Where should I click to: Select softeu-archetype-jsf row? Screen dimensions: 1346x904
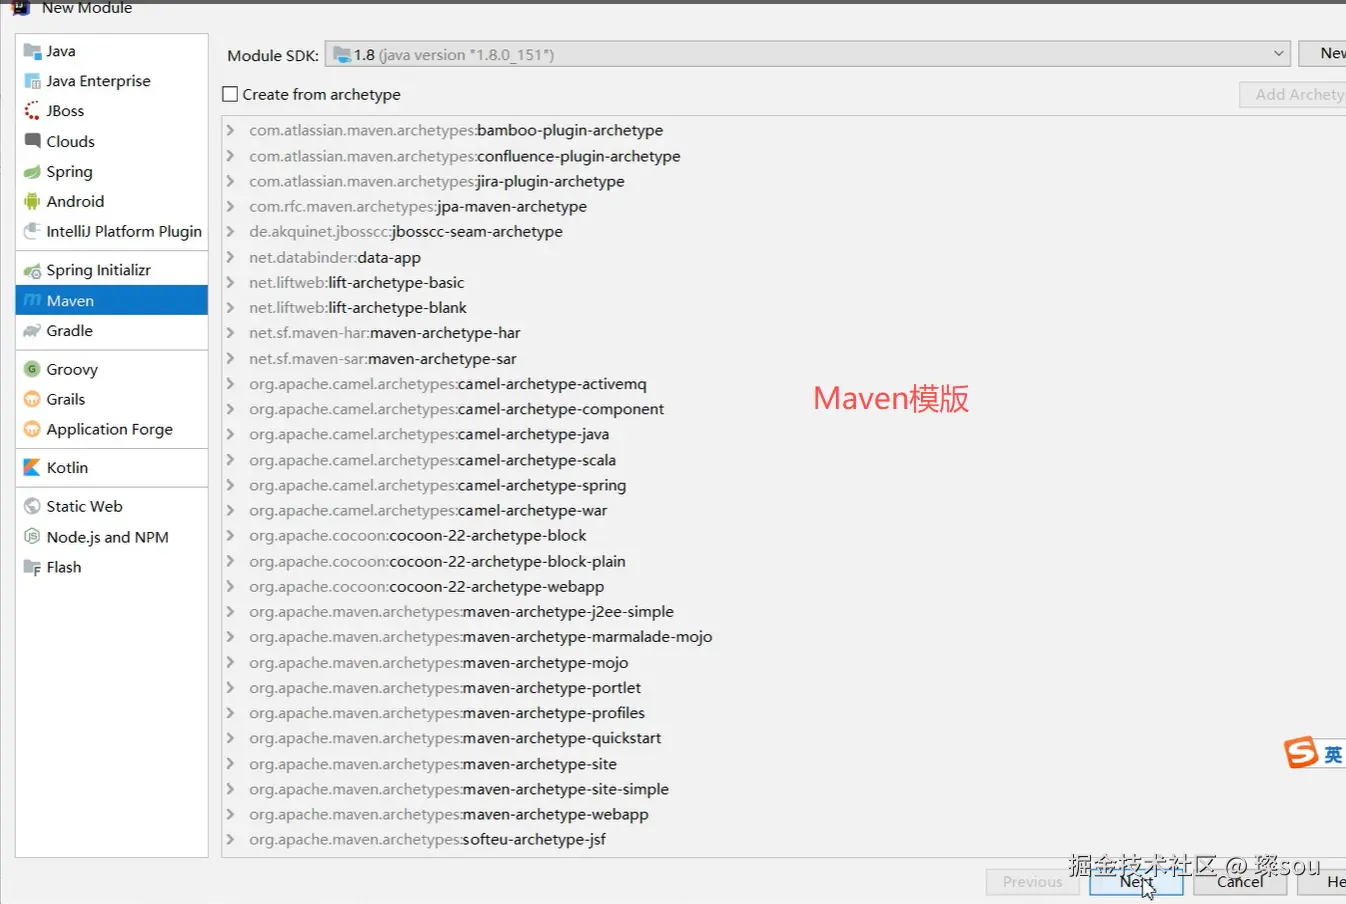click(x=784, y=839)
